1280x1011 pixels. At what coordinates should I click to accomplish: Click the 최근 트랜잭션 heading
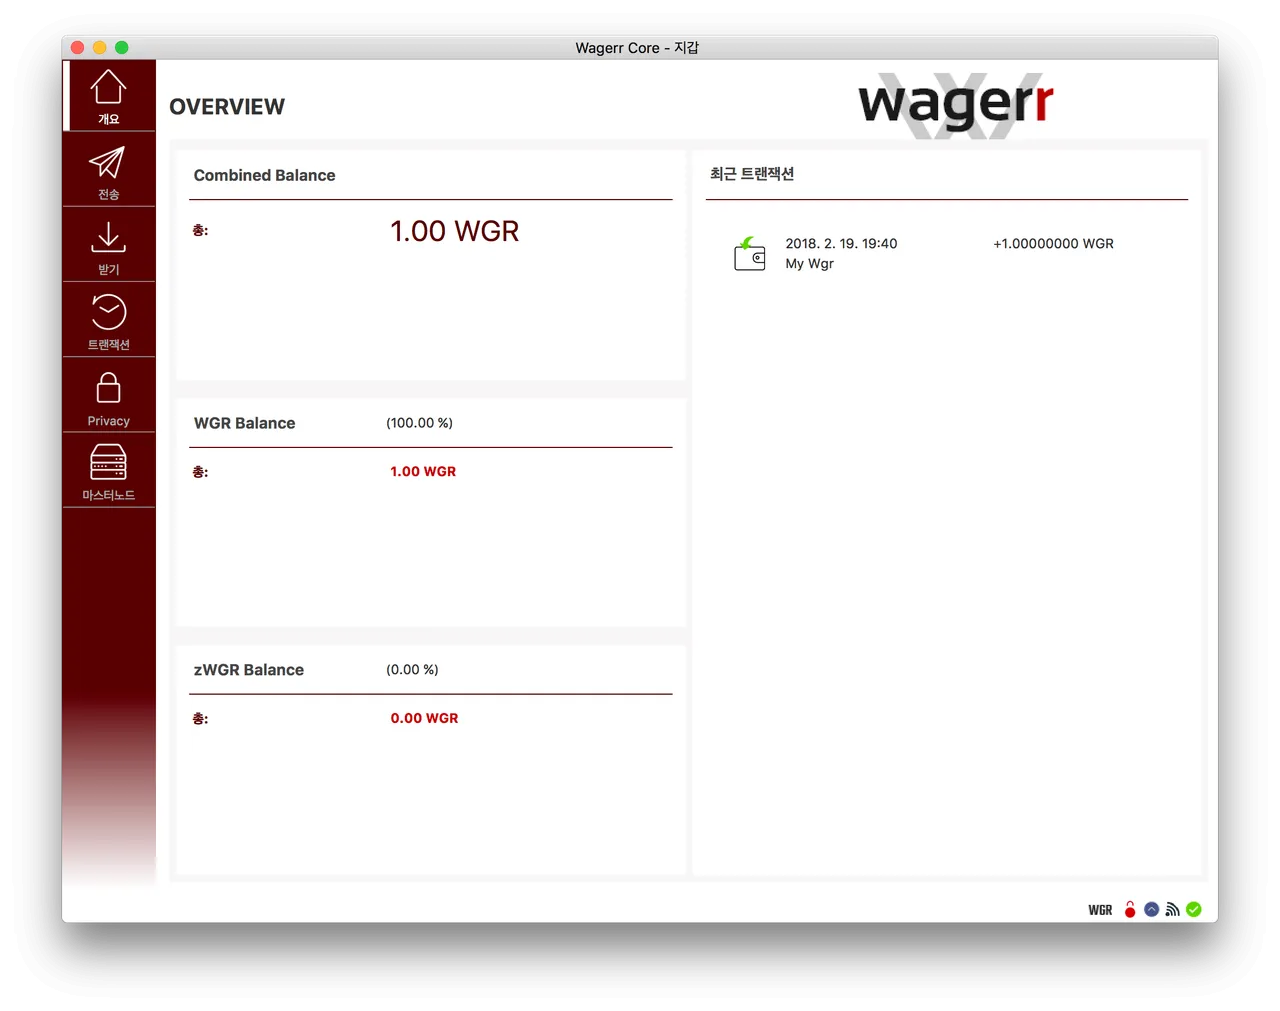pyautogui.click(x=752, y=174)
